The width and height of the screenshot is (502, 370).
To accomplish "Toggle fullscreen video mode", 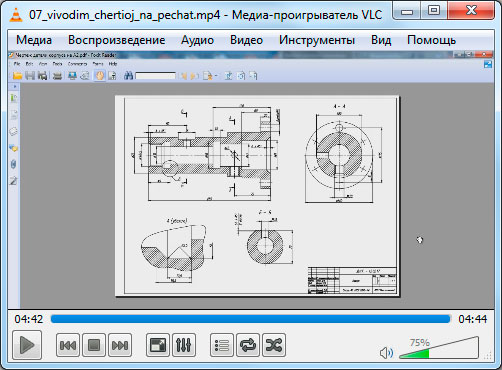I will (x=158, y=345).
